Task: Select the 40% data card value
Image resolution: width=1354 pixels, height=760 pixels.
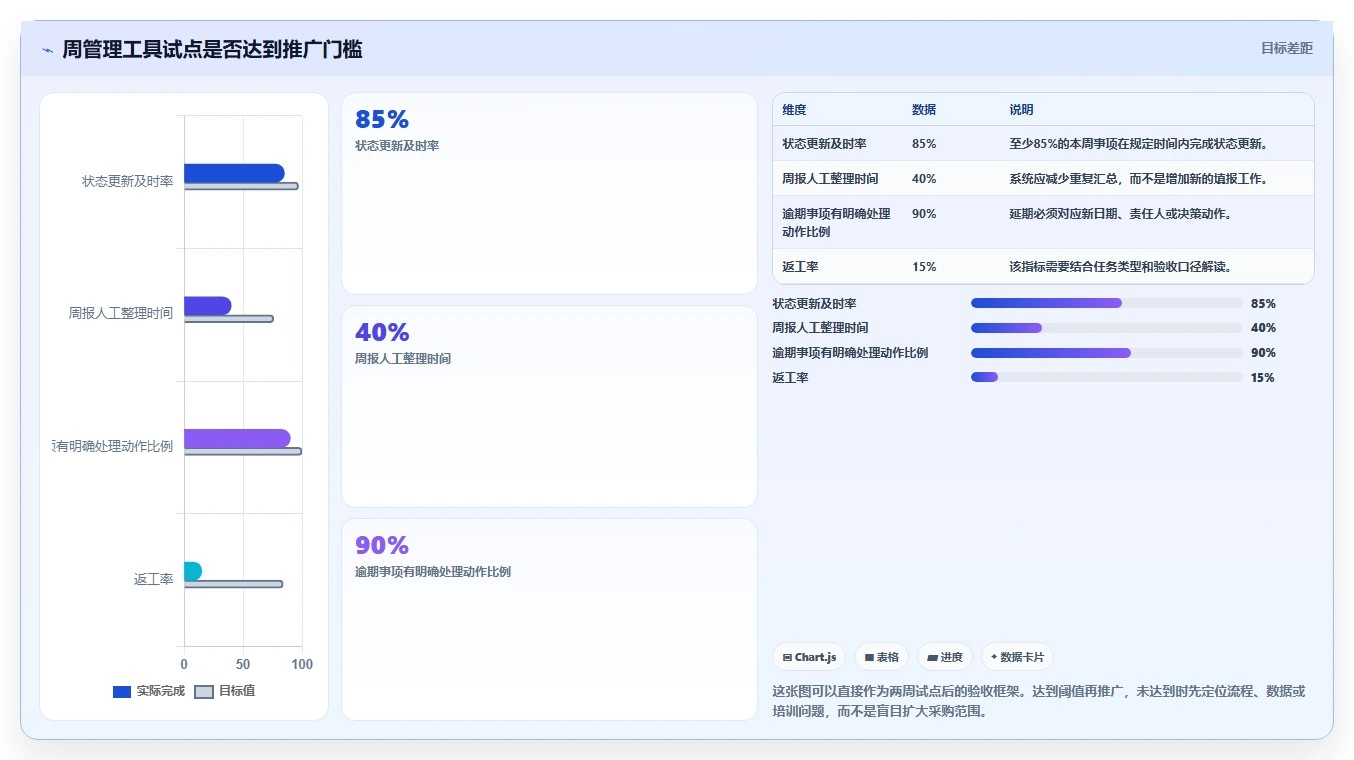Action: [x=382, y=333]
